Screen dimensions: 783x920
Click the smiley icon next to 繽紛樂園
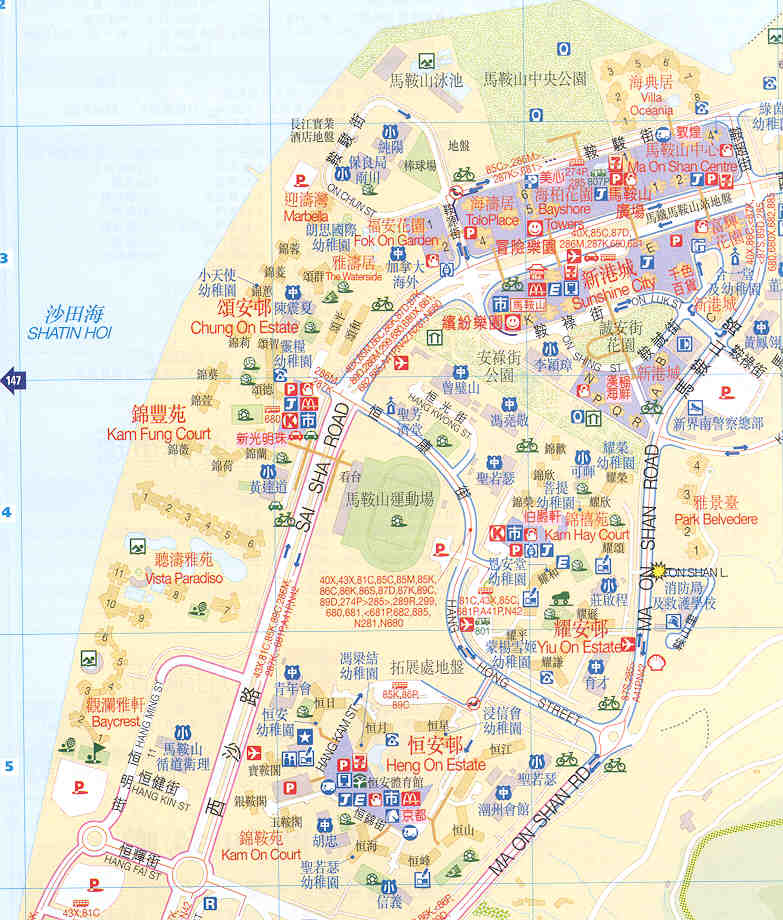(512, 322)
